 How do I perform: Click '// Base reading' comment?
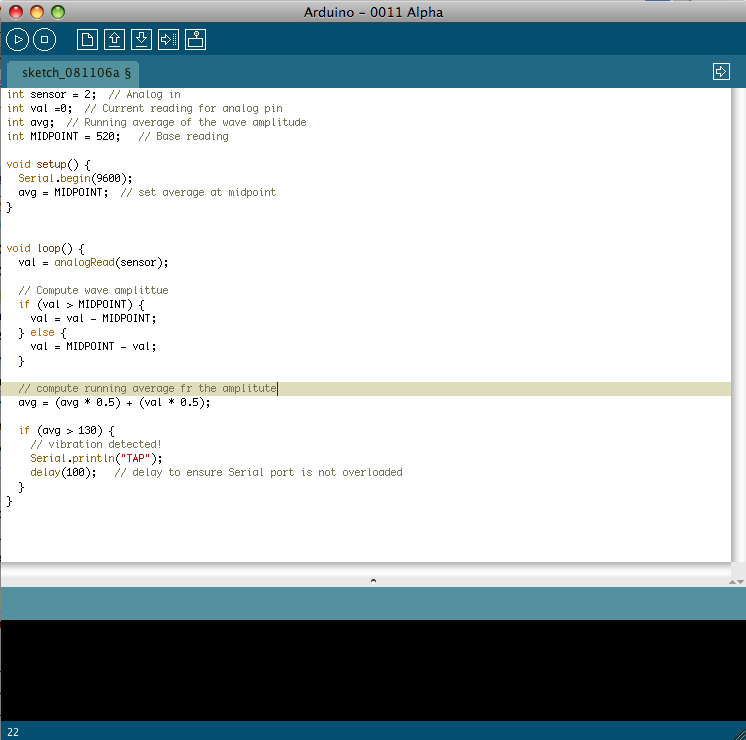click(184, 137)
